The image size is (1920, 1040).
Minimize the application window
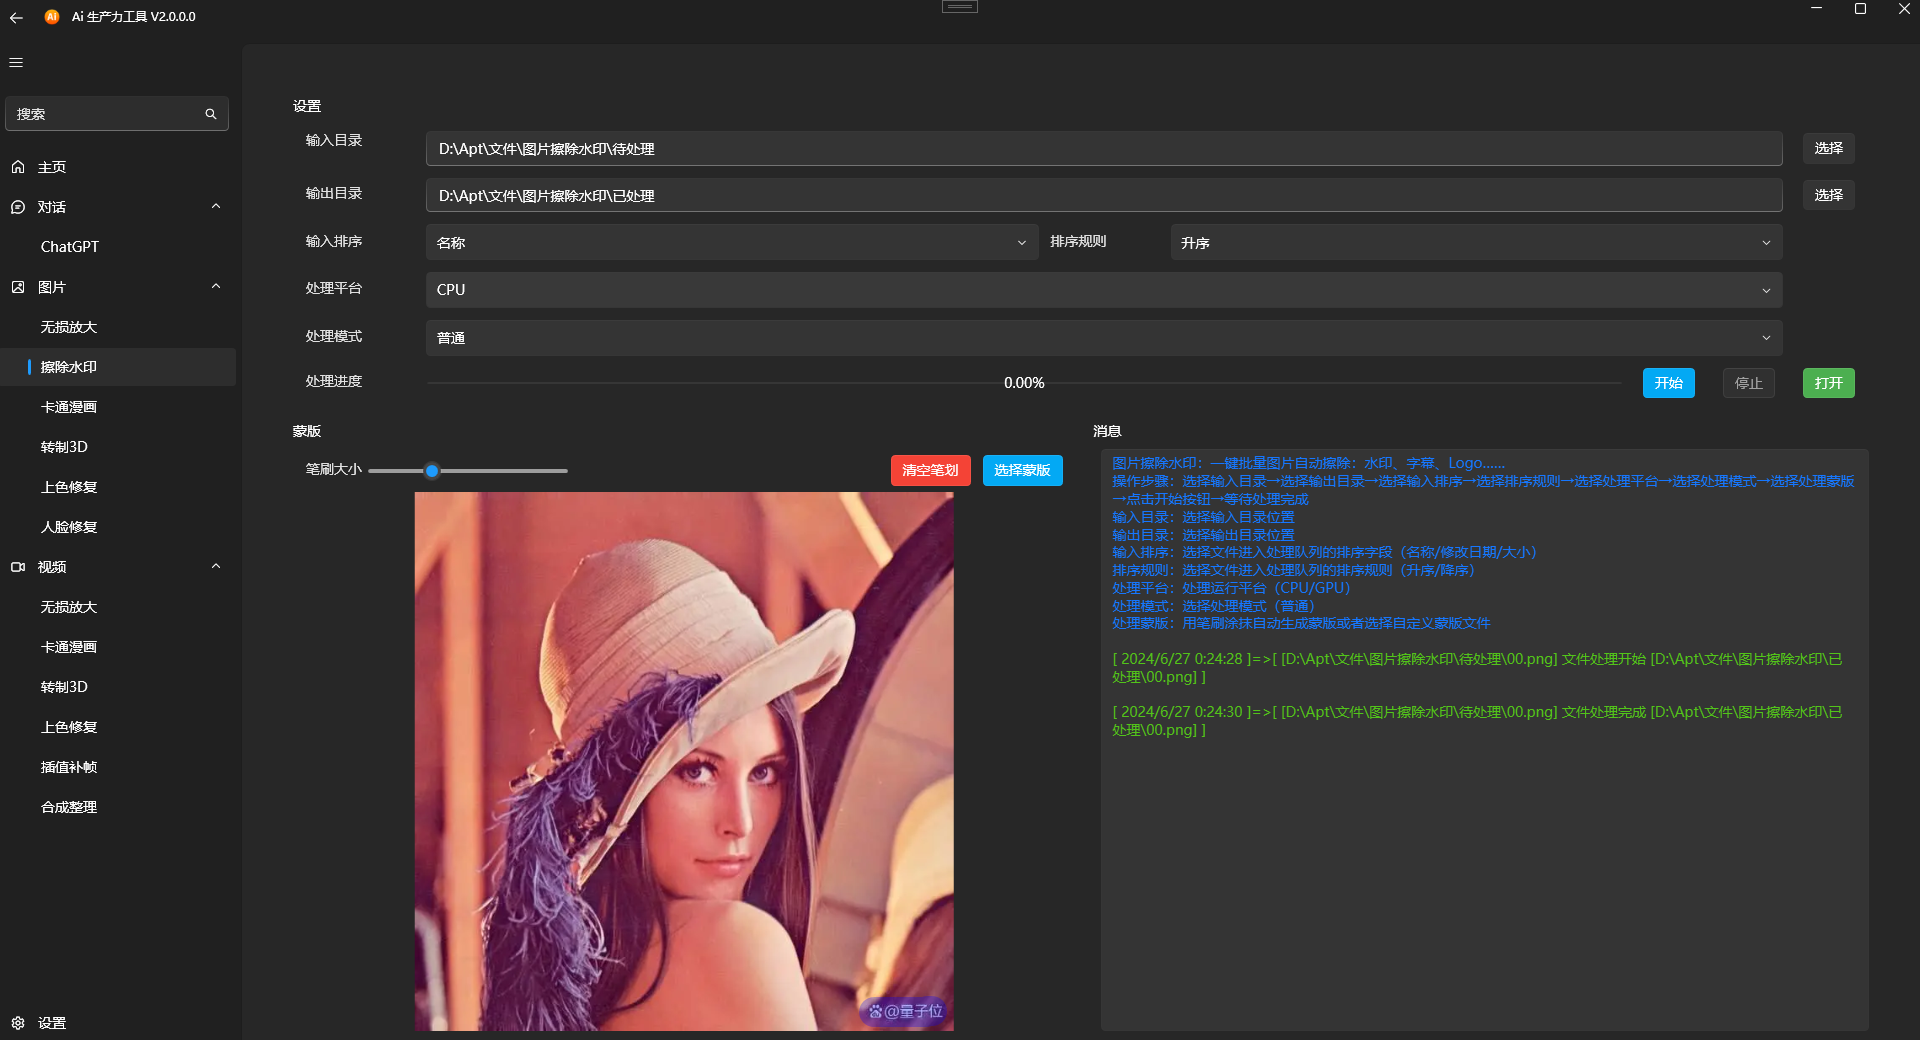click(1816, 9)
